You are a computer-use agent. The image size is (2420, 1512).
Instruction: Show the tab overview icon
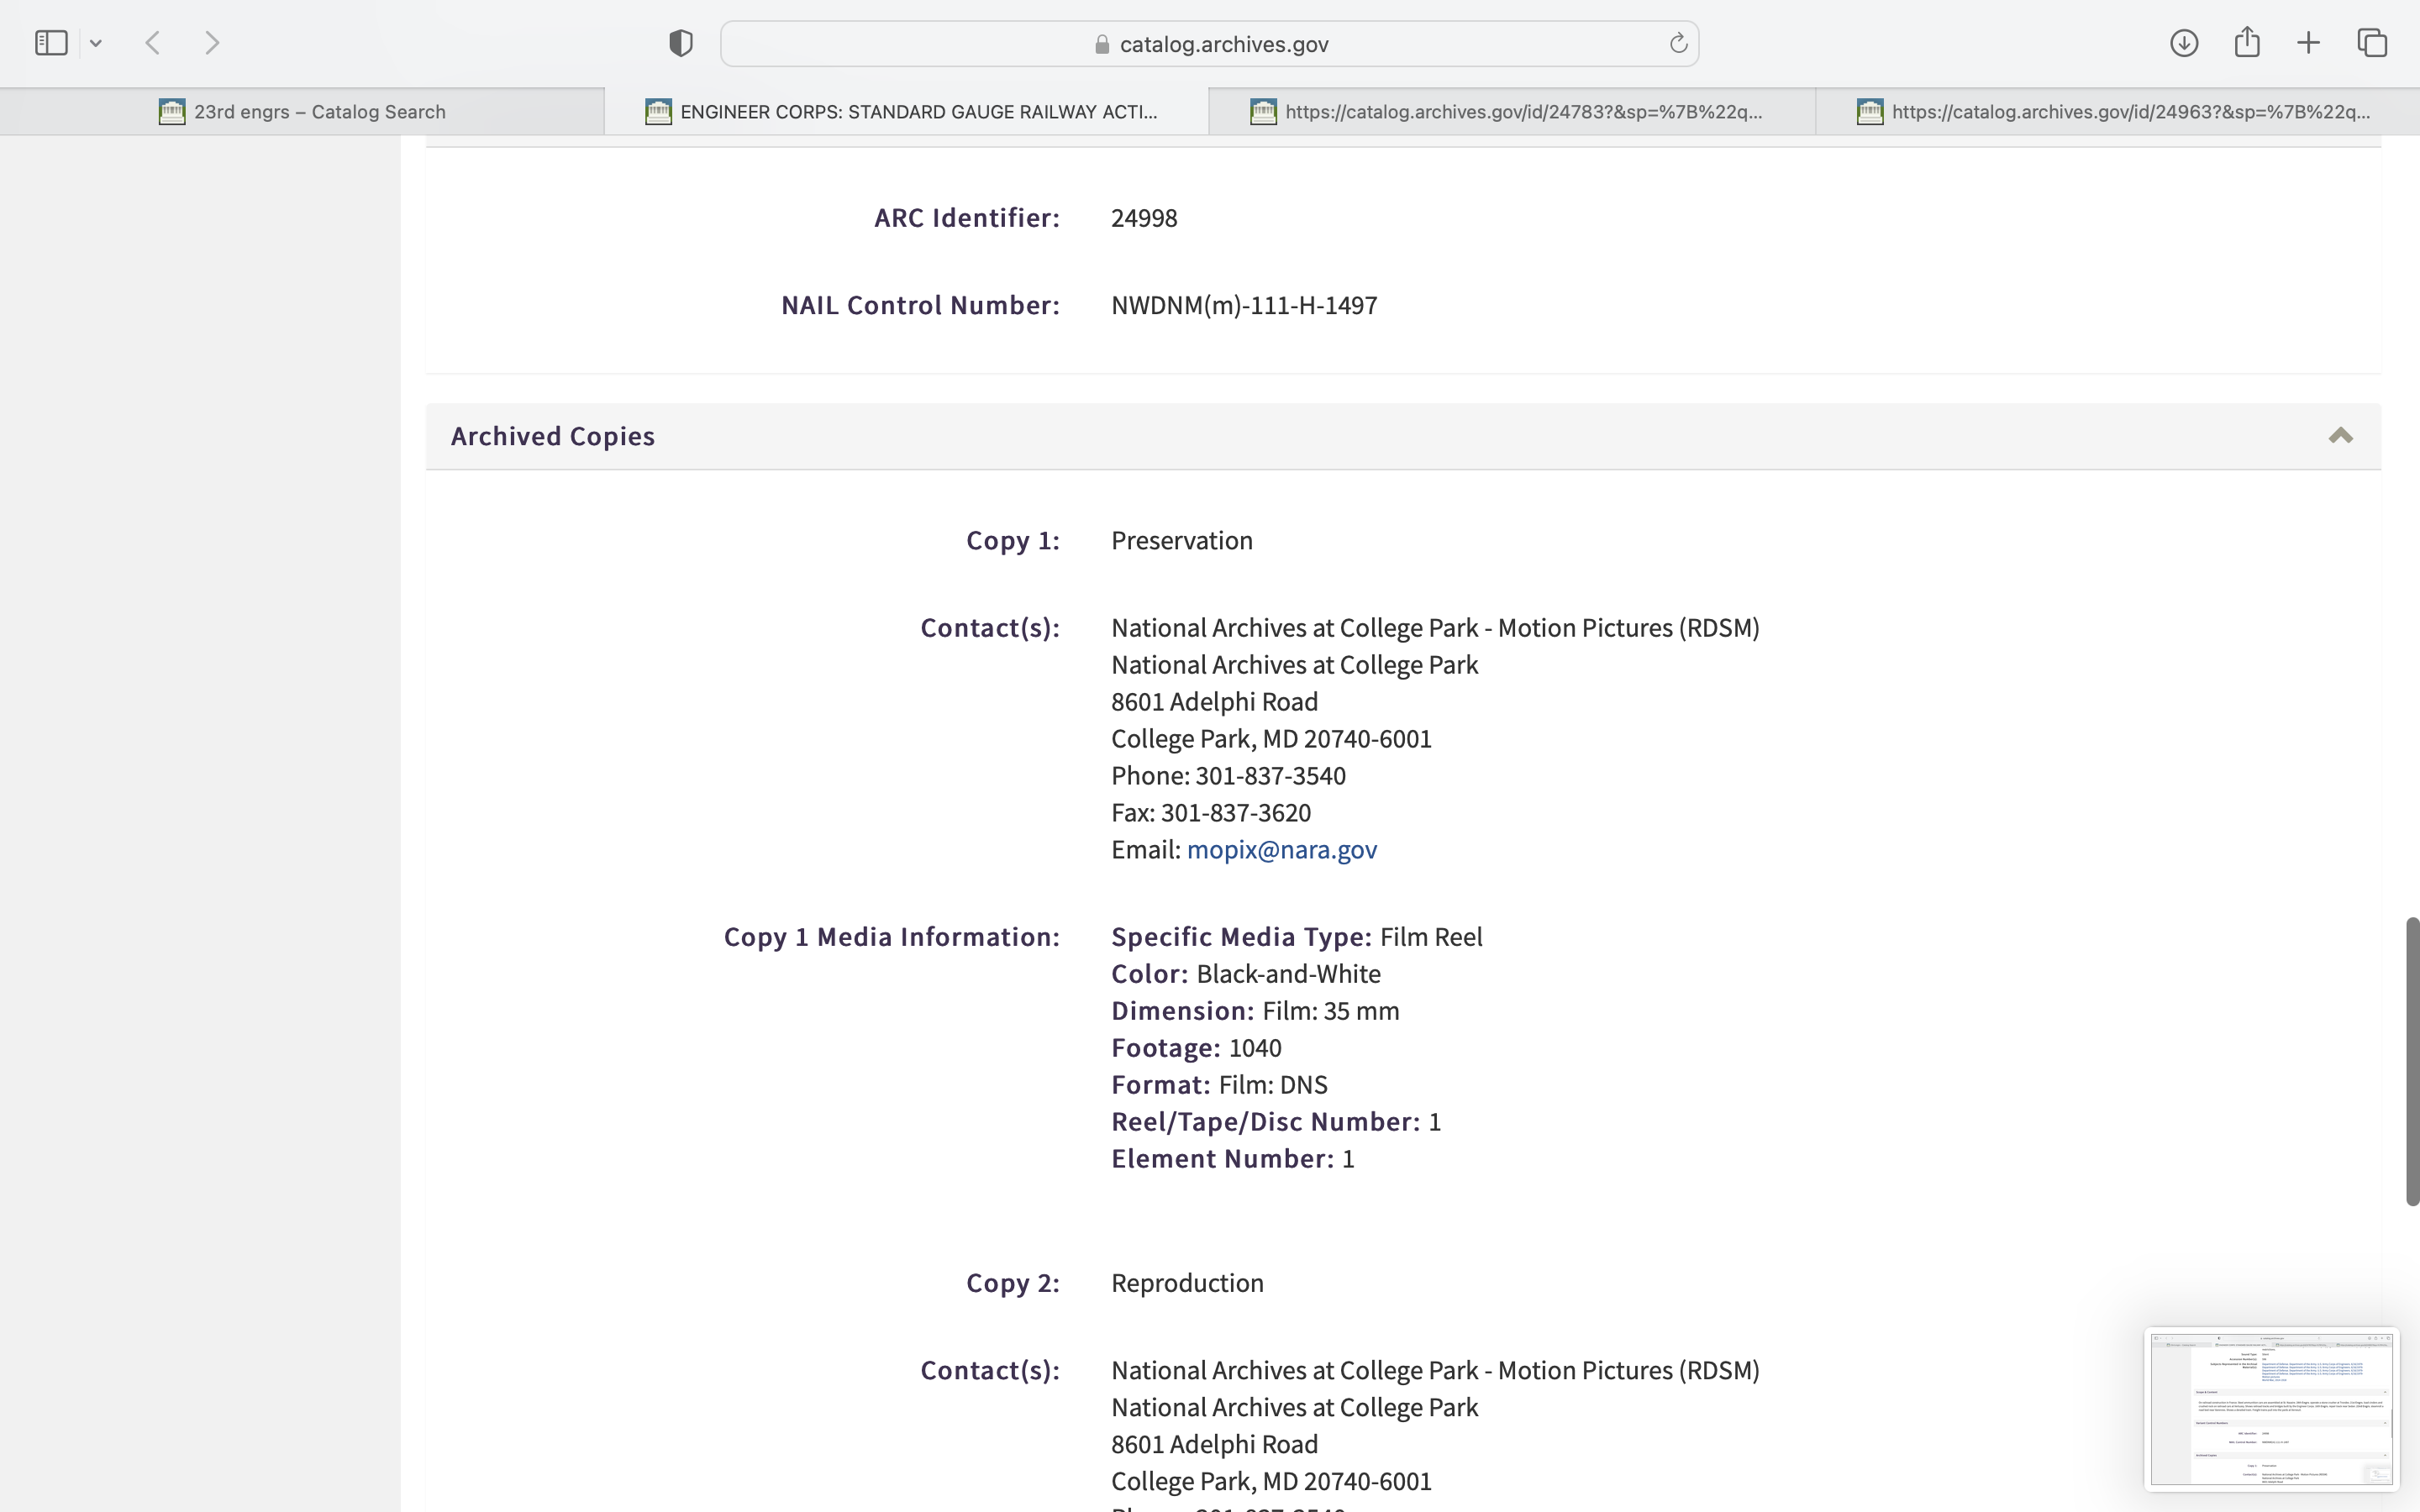pos(2372,43)
